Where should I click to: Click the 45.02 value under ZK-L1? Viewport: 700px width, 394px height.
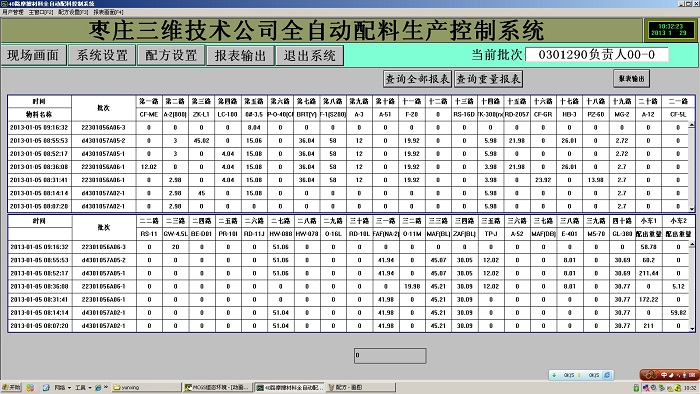click(201, 141)
